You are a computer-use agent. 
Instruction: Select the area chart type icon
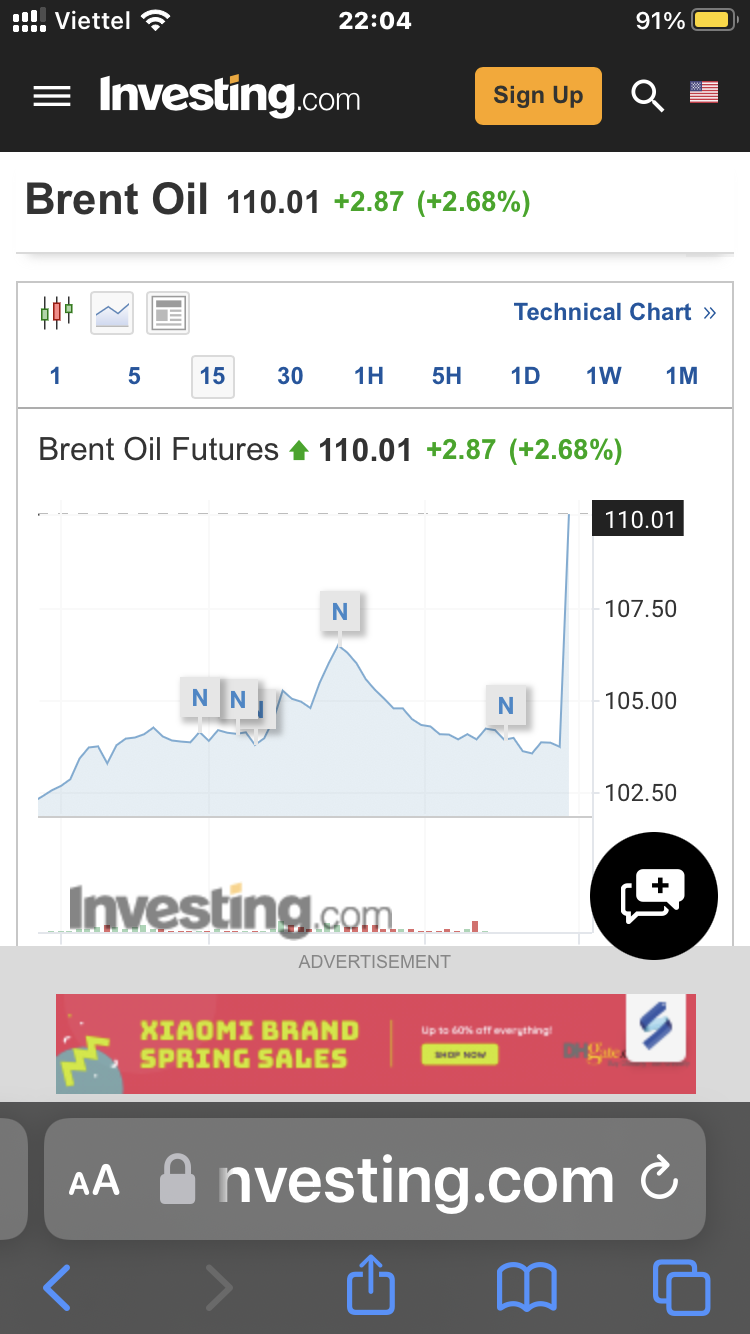tap(112, 313)
